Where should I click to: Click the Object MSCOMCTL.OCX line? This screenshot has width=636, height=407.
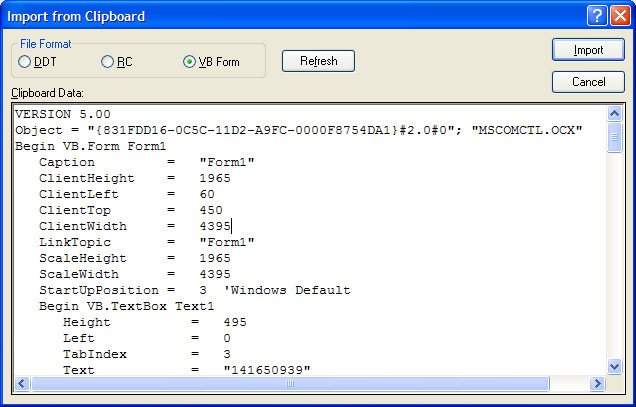coord(299,130)
